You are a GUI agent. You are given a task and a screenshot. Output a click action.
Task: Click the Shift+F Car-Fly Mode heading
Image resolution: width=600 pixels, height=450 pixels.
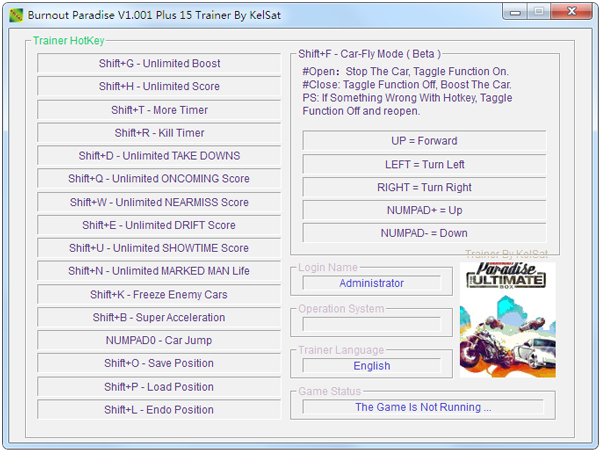click(x=369, y=54)
